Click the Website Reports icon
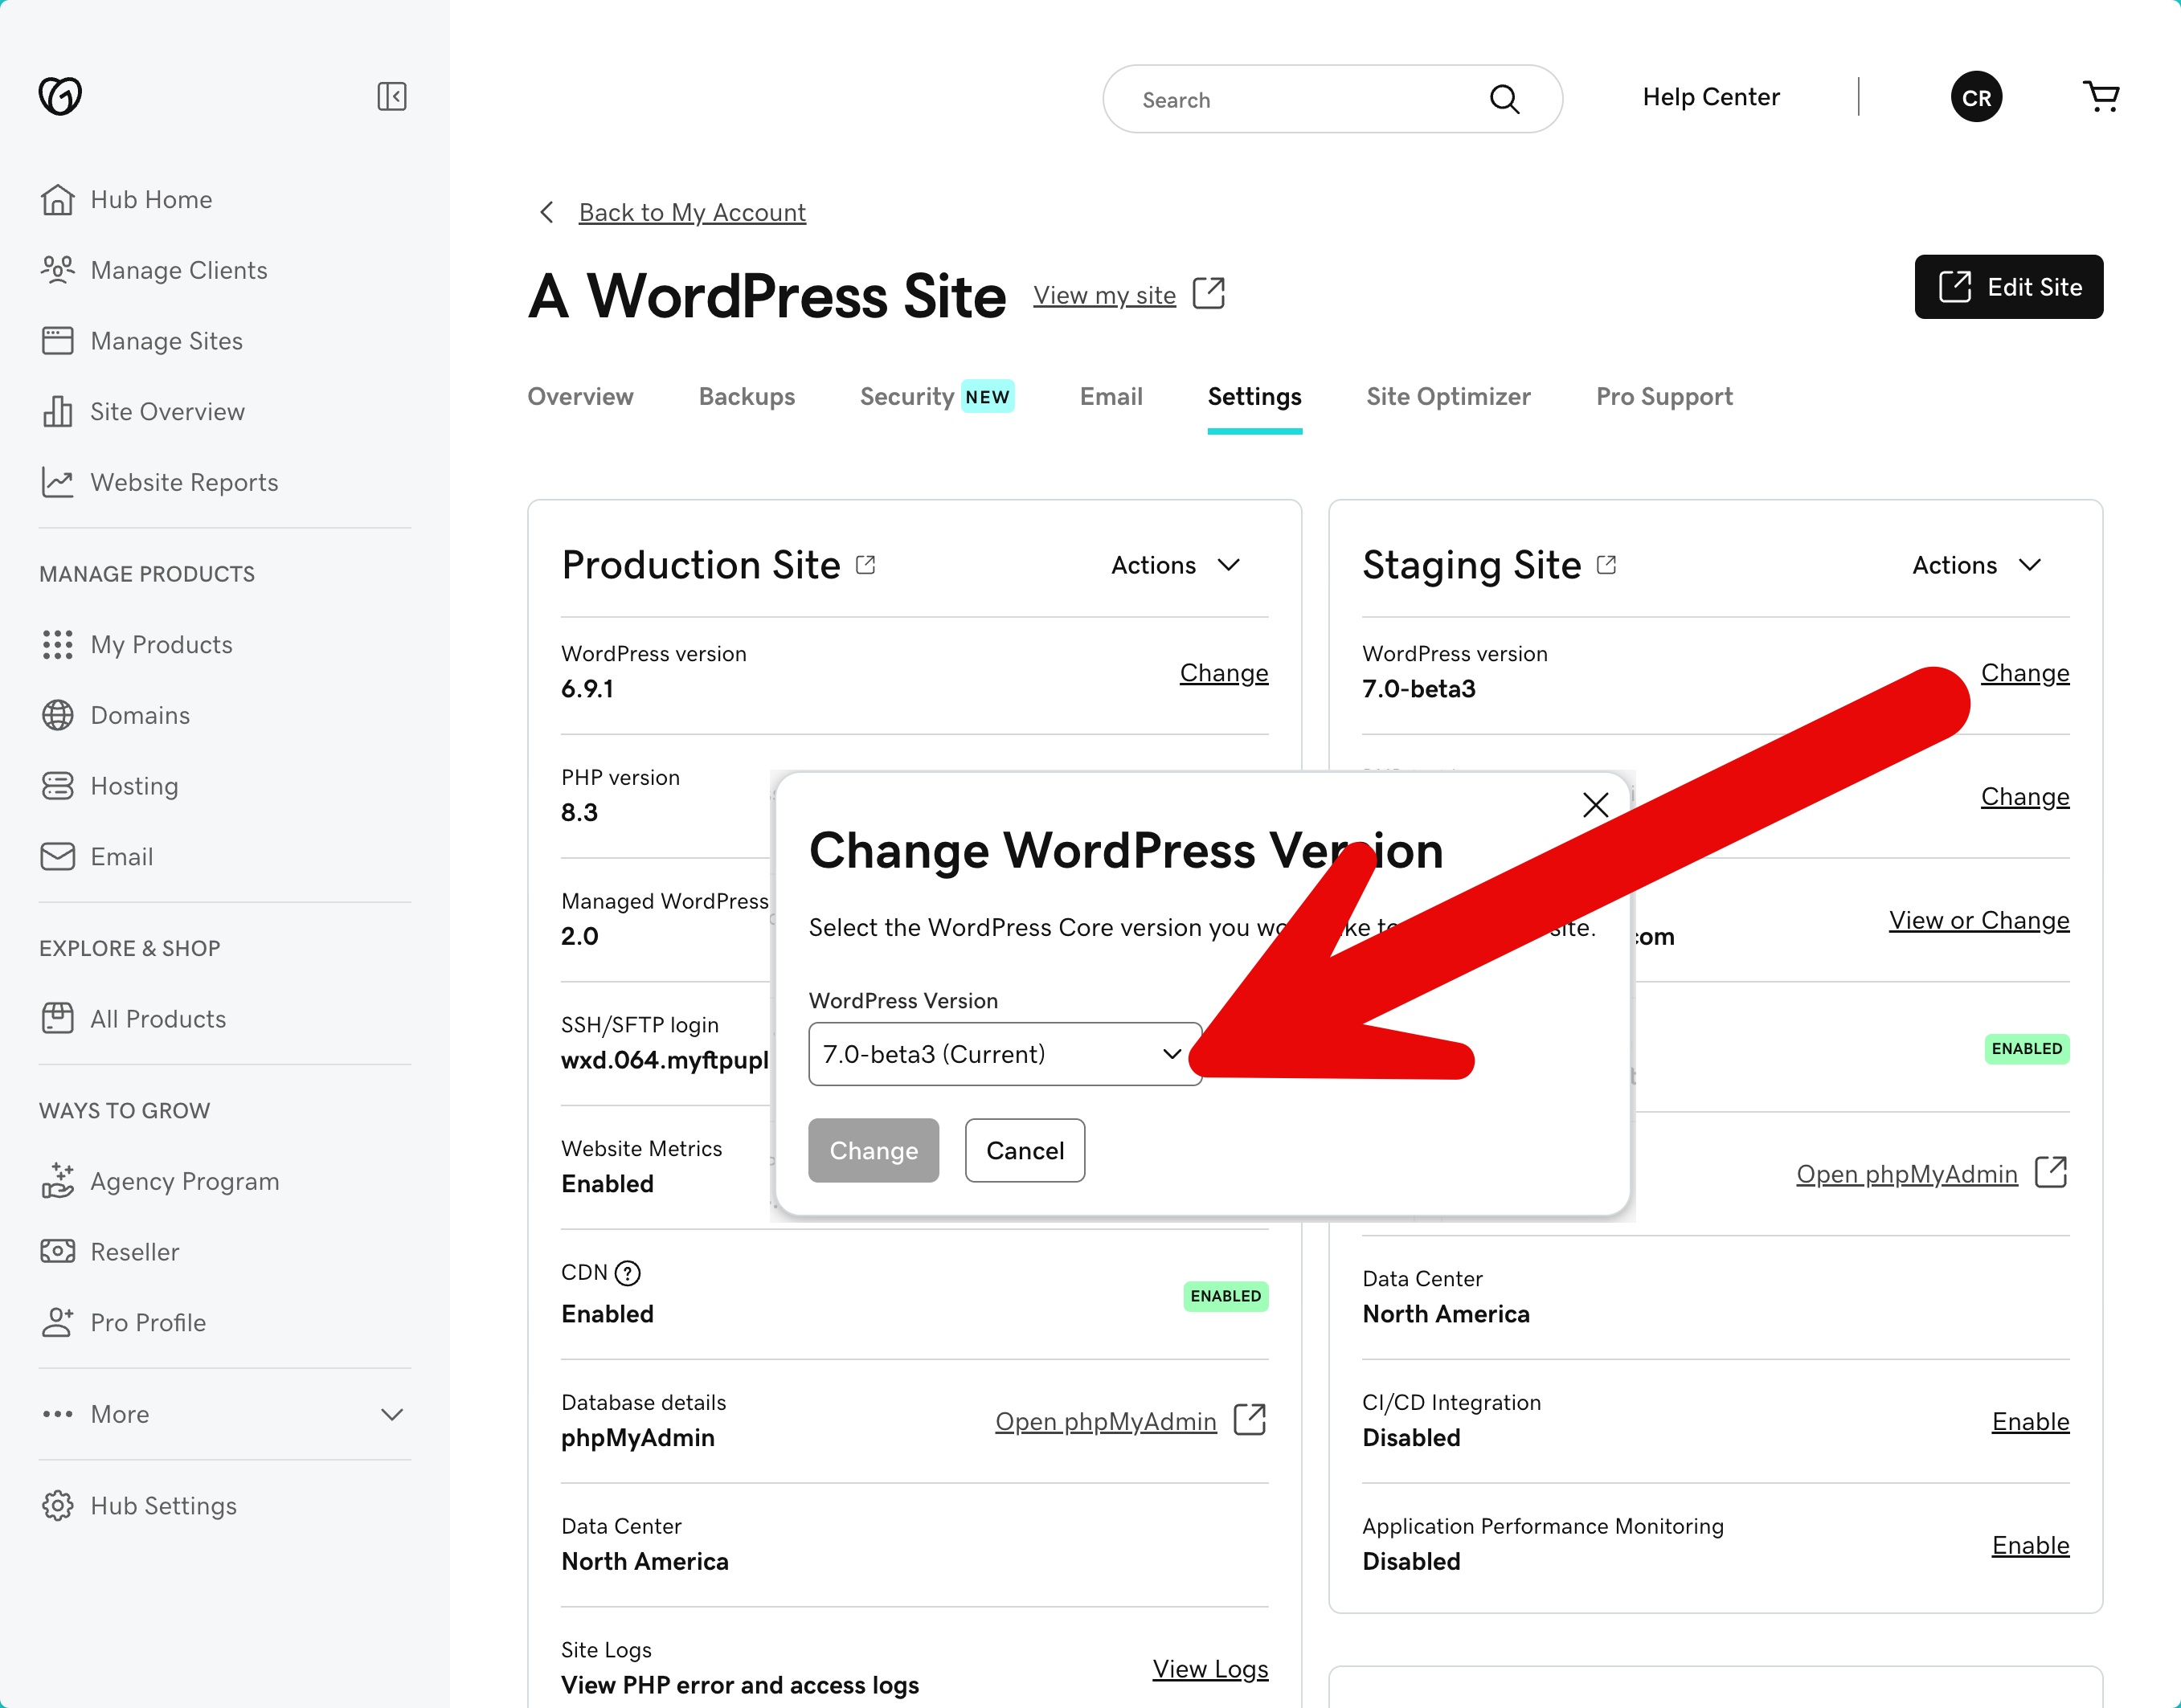The width and height of the screenshot is (2181, 1708). click(x=57, y=481)
